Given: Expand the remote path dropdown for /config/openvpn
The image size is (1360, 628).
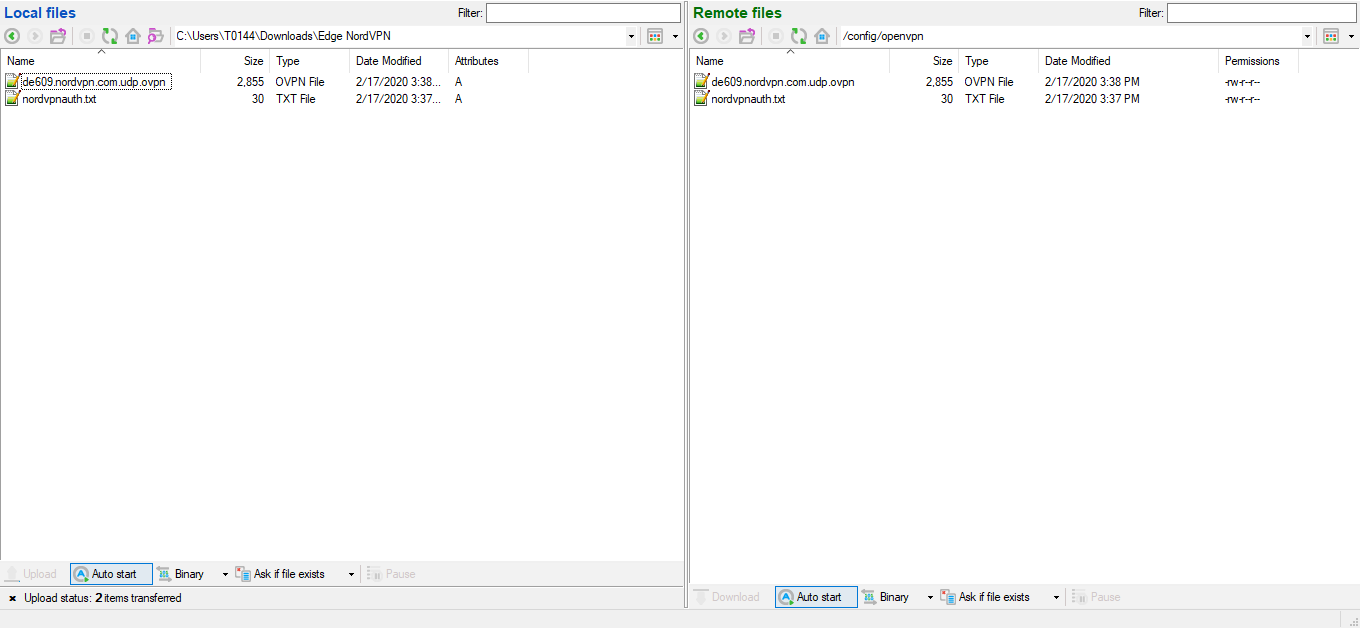Looking at the screenshot, I should (x=1308, y=36).
